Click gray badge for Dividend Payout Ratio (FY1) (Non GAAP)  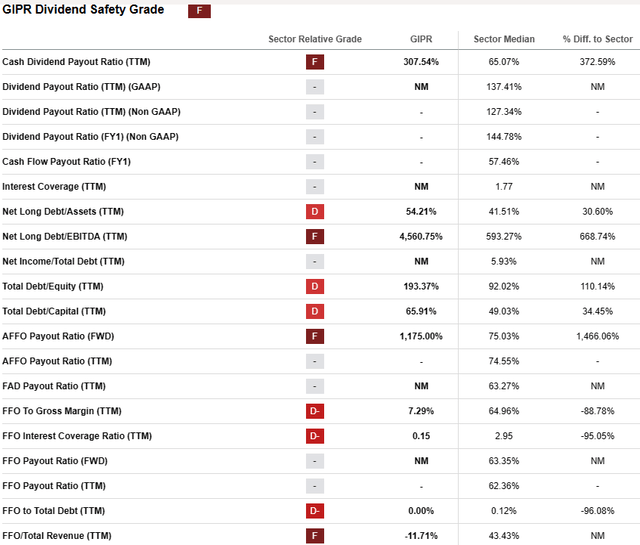[x=315, y=137]
